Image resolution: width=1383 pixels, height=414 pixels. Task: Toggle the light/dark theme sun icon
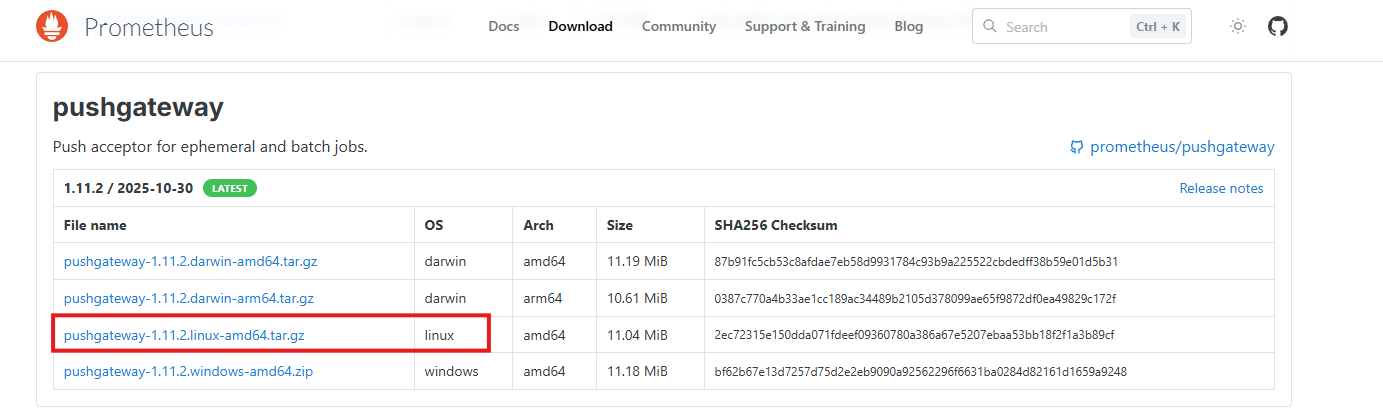coord(1238,27)
